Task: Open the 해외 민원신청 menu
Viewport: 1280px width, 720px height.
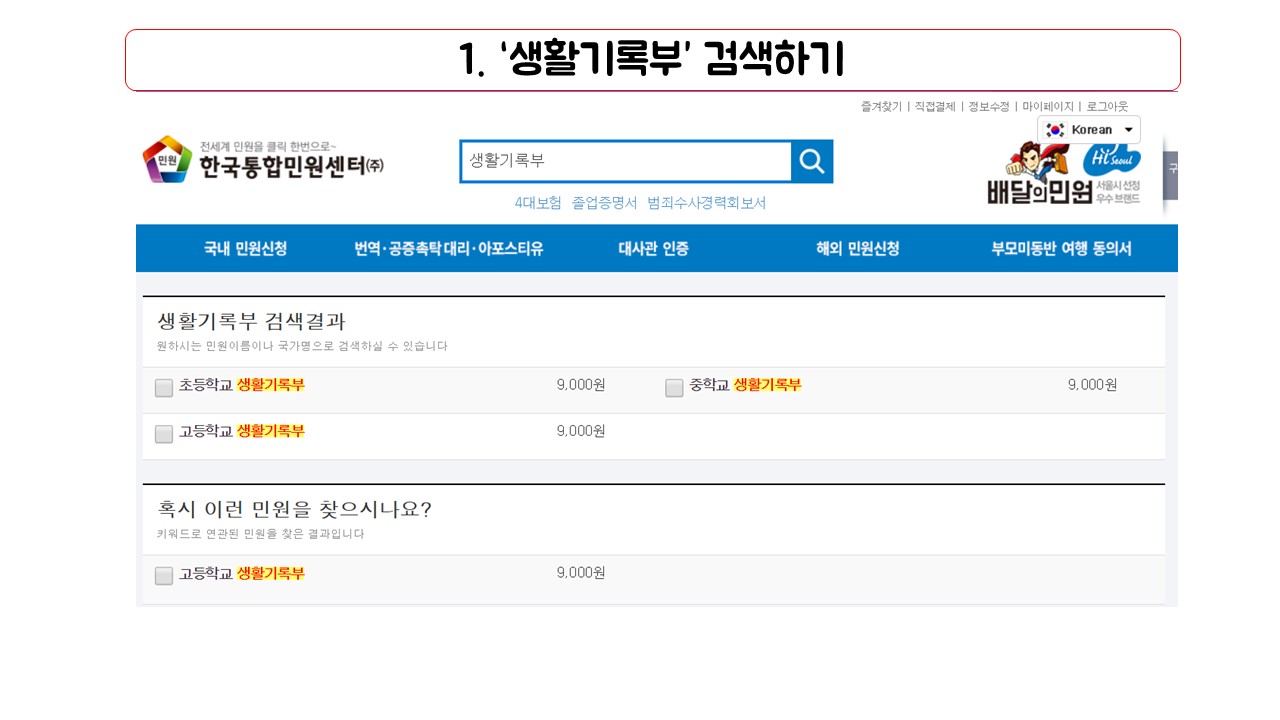Action: click(857, 249)
